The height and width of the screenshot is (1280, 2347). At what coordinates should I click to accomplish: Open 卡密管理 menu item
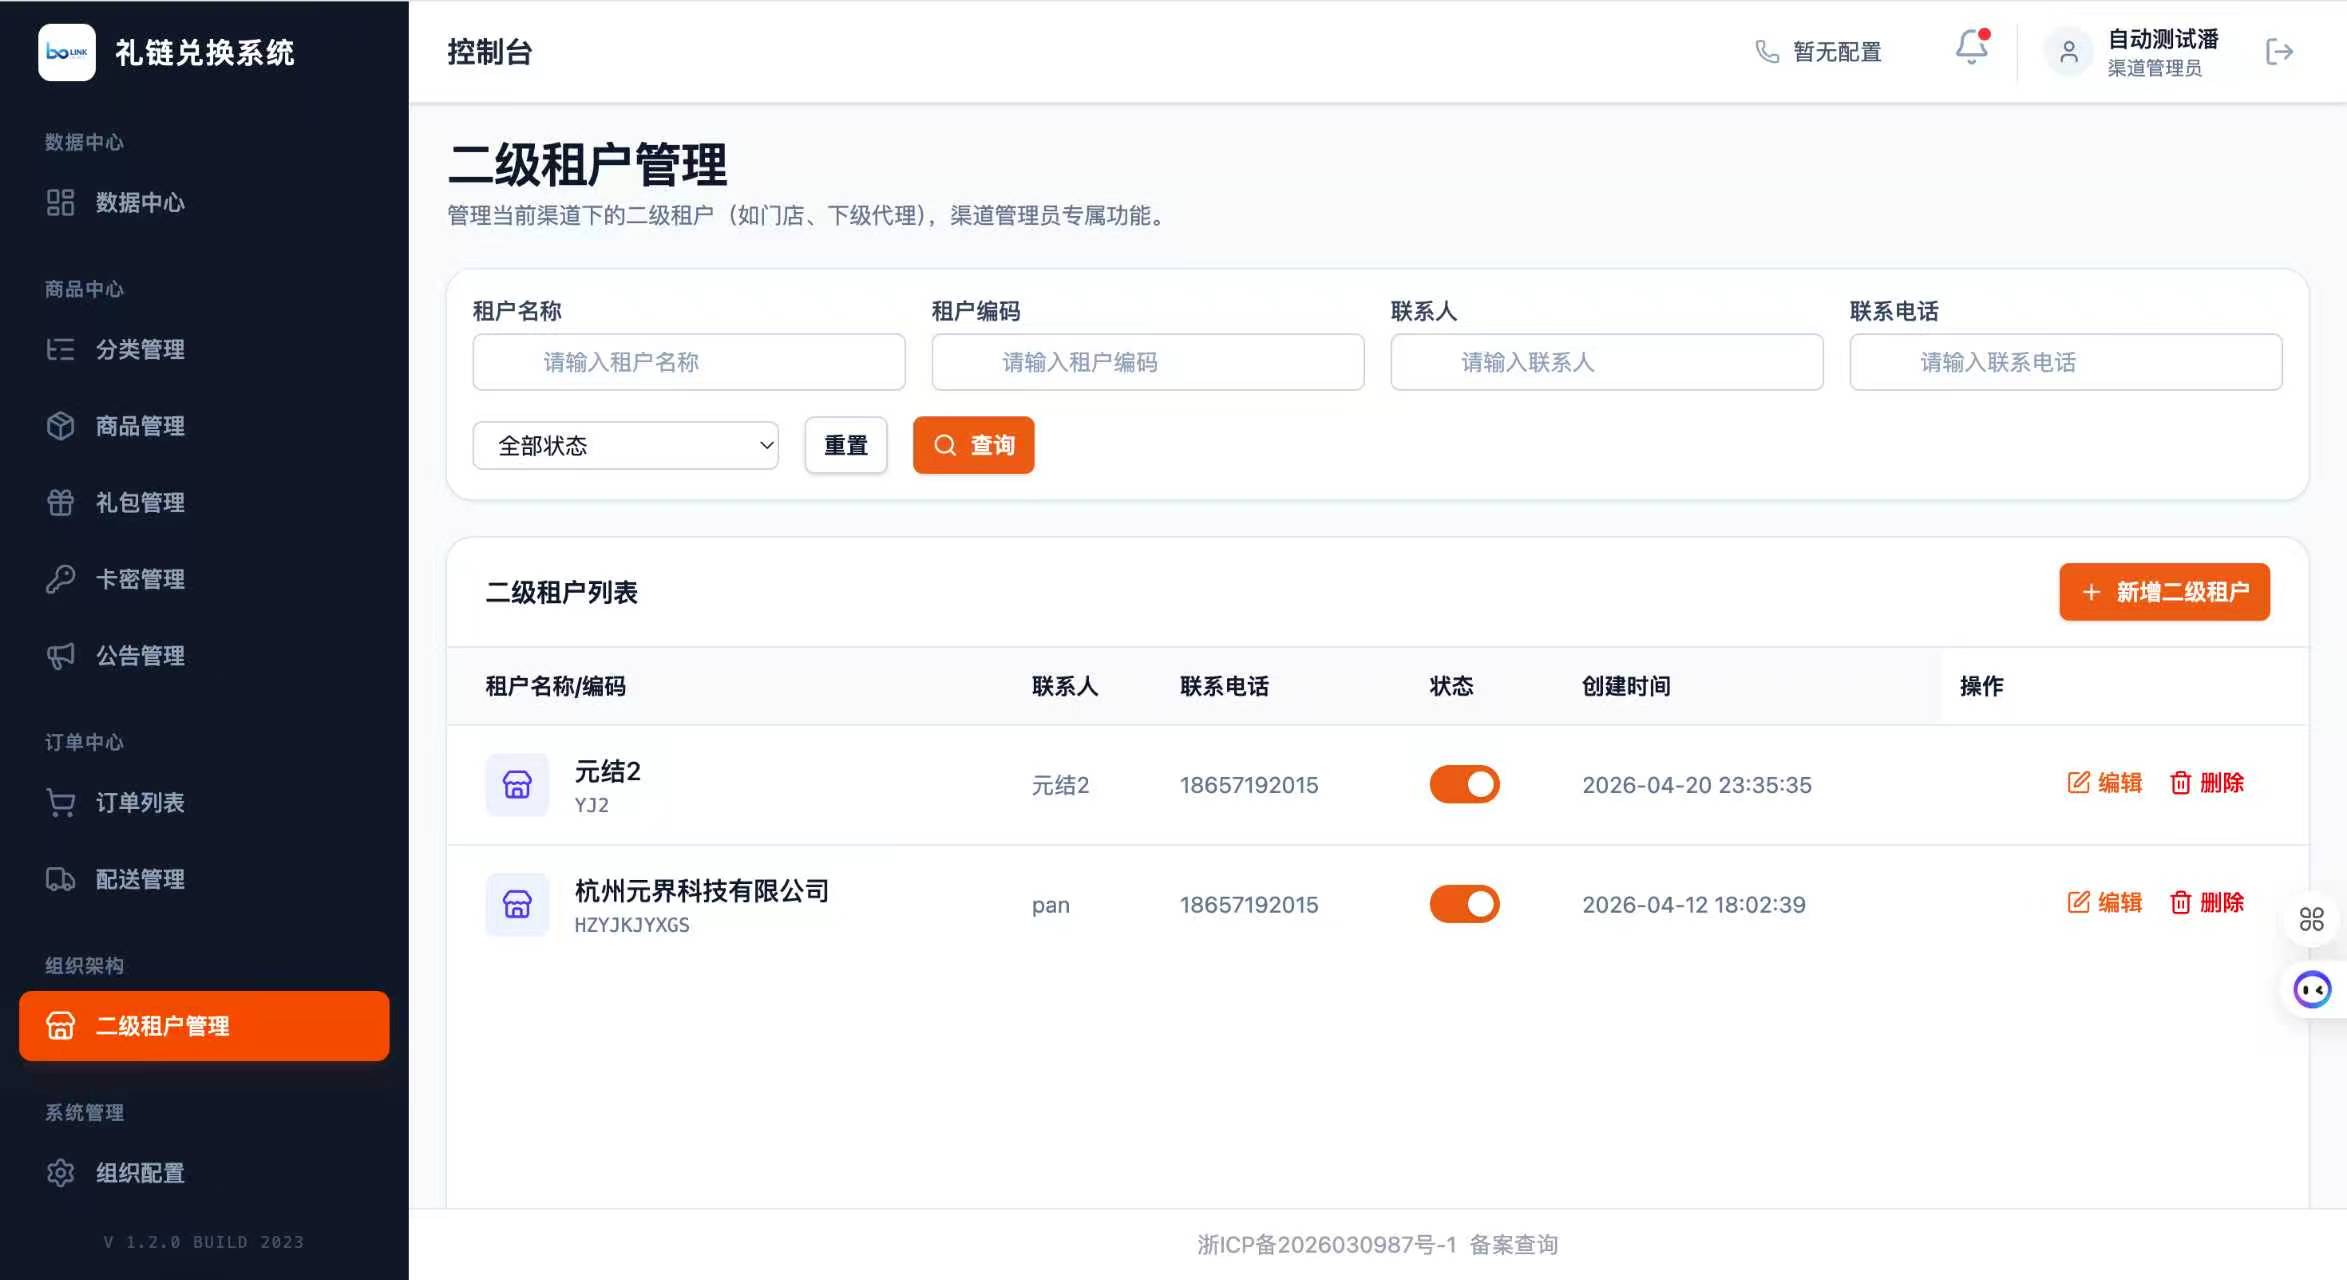click(204, 579)
